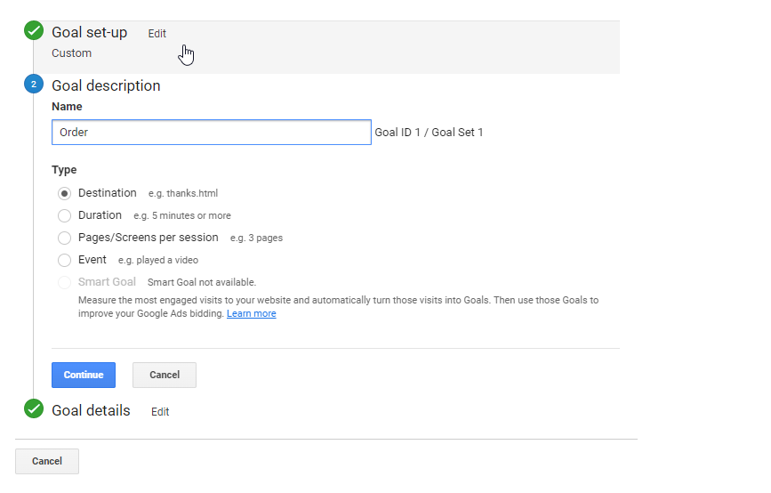Click the blue step 2 circle icon
This screenshot has width=771, height=493.
tap(34, 84)
